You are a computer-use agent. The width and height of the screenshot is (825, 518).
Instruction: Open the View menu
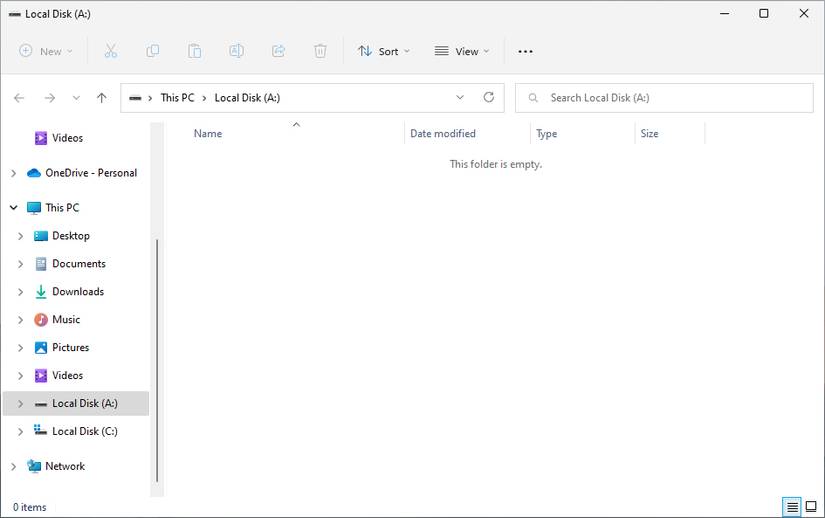point(462,51)
